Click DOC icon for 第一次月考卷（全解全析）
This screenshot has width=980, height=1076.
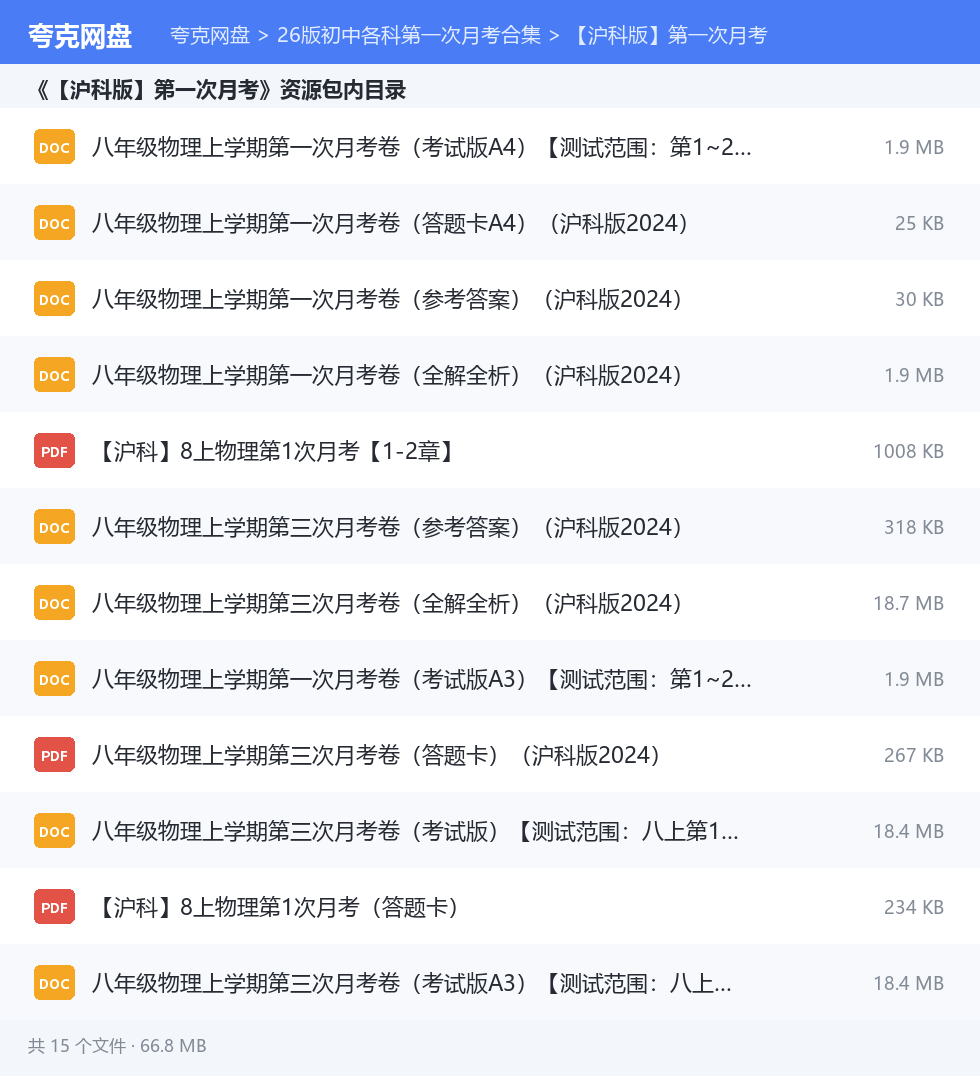54,375
